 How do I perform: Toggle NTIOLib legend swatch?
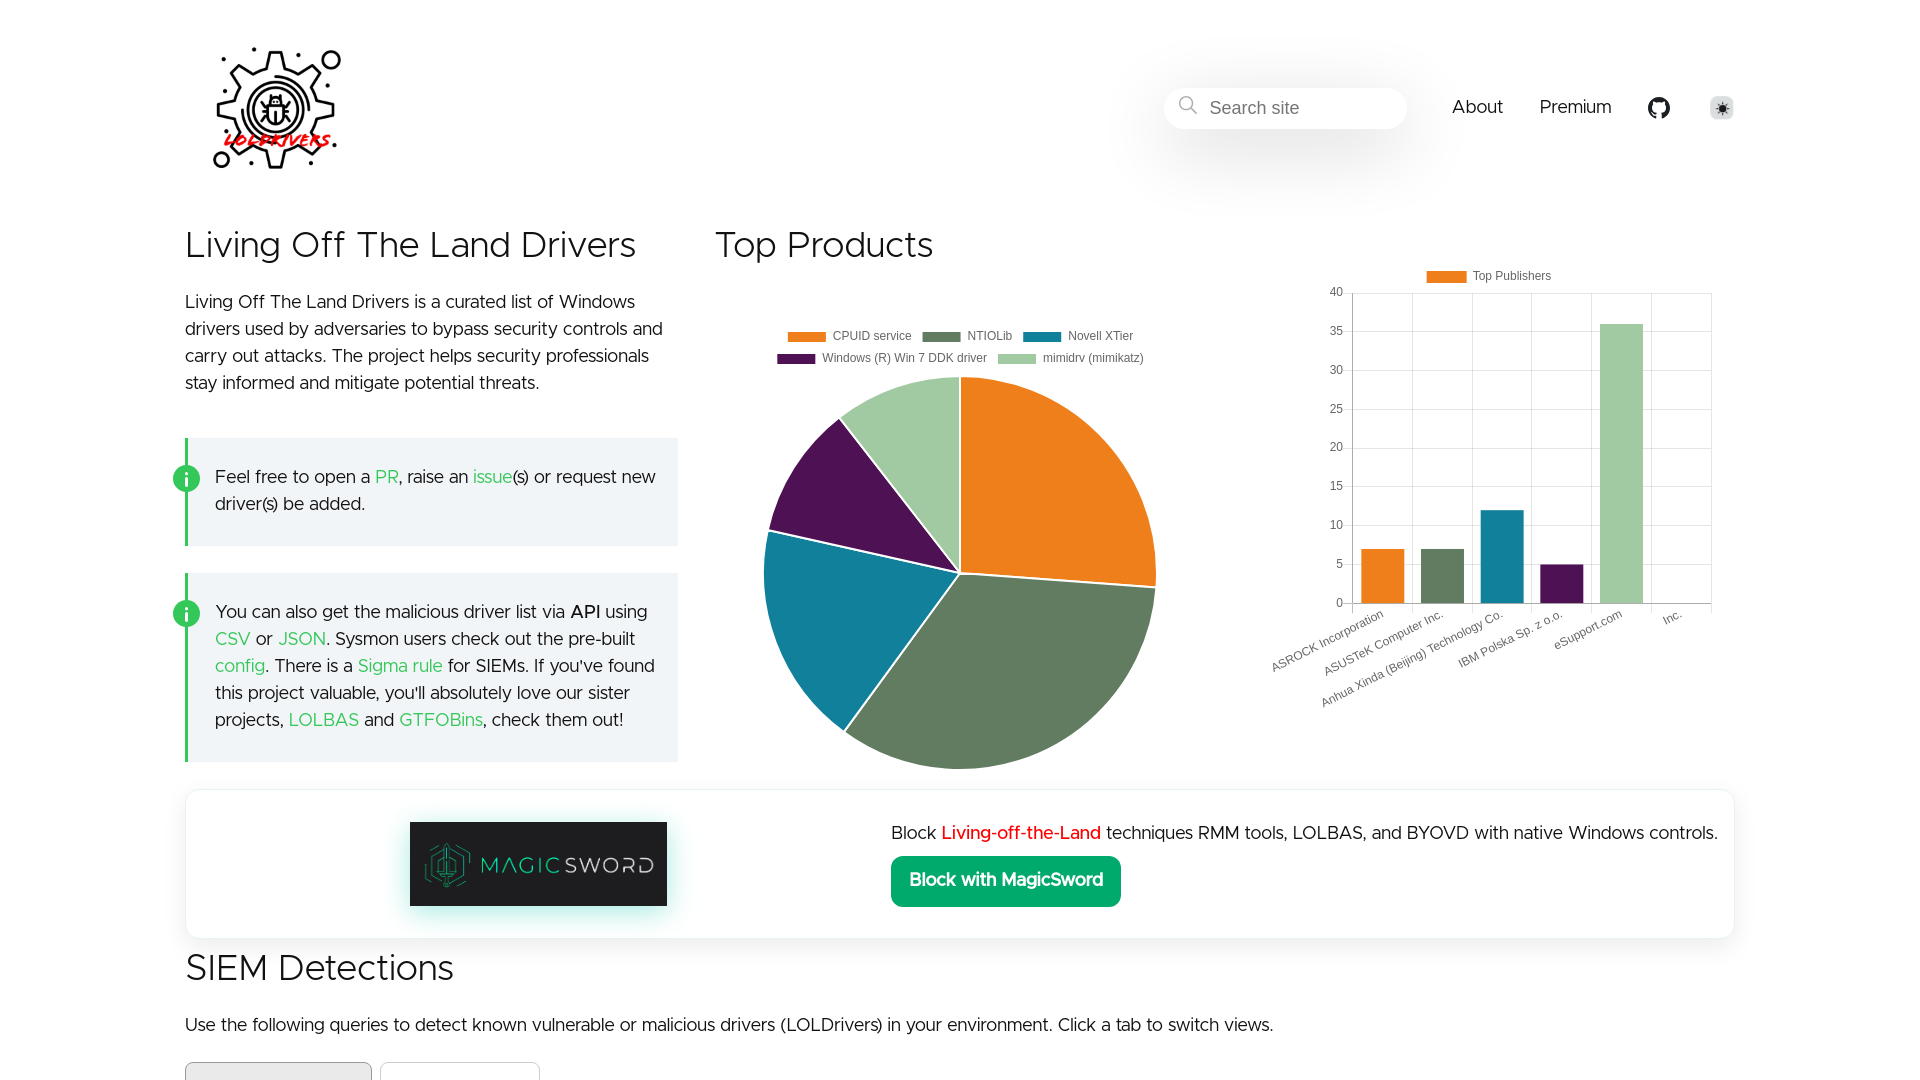(x=941, y=337)
